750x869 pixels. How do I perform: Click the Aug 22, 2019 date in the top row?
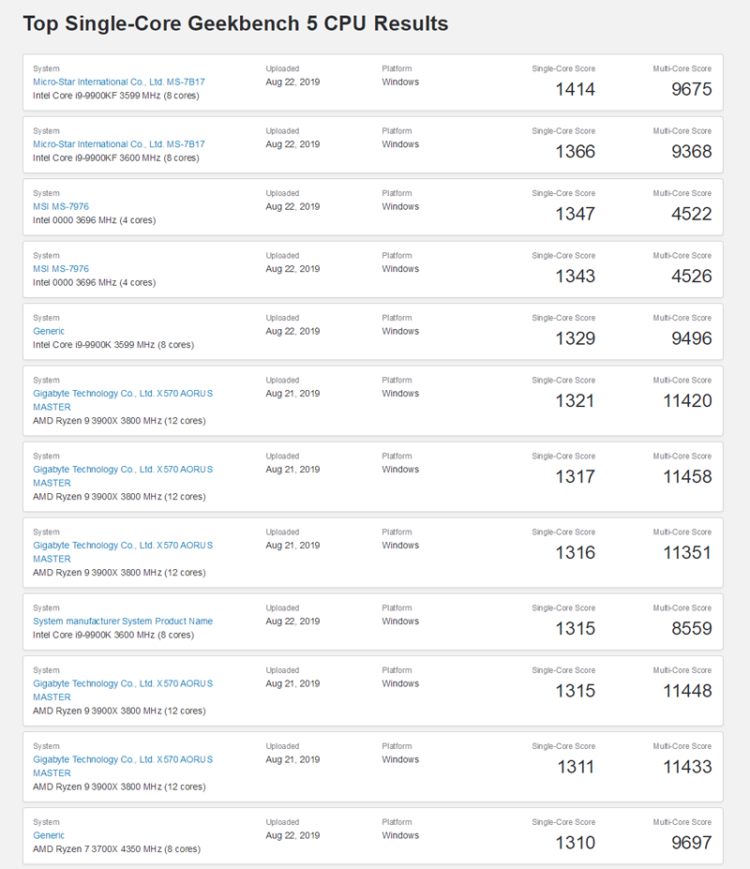293,82
